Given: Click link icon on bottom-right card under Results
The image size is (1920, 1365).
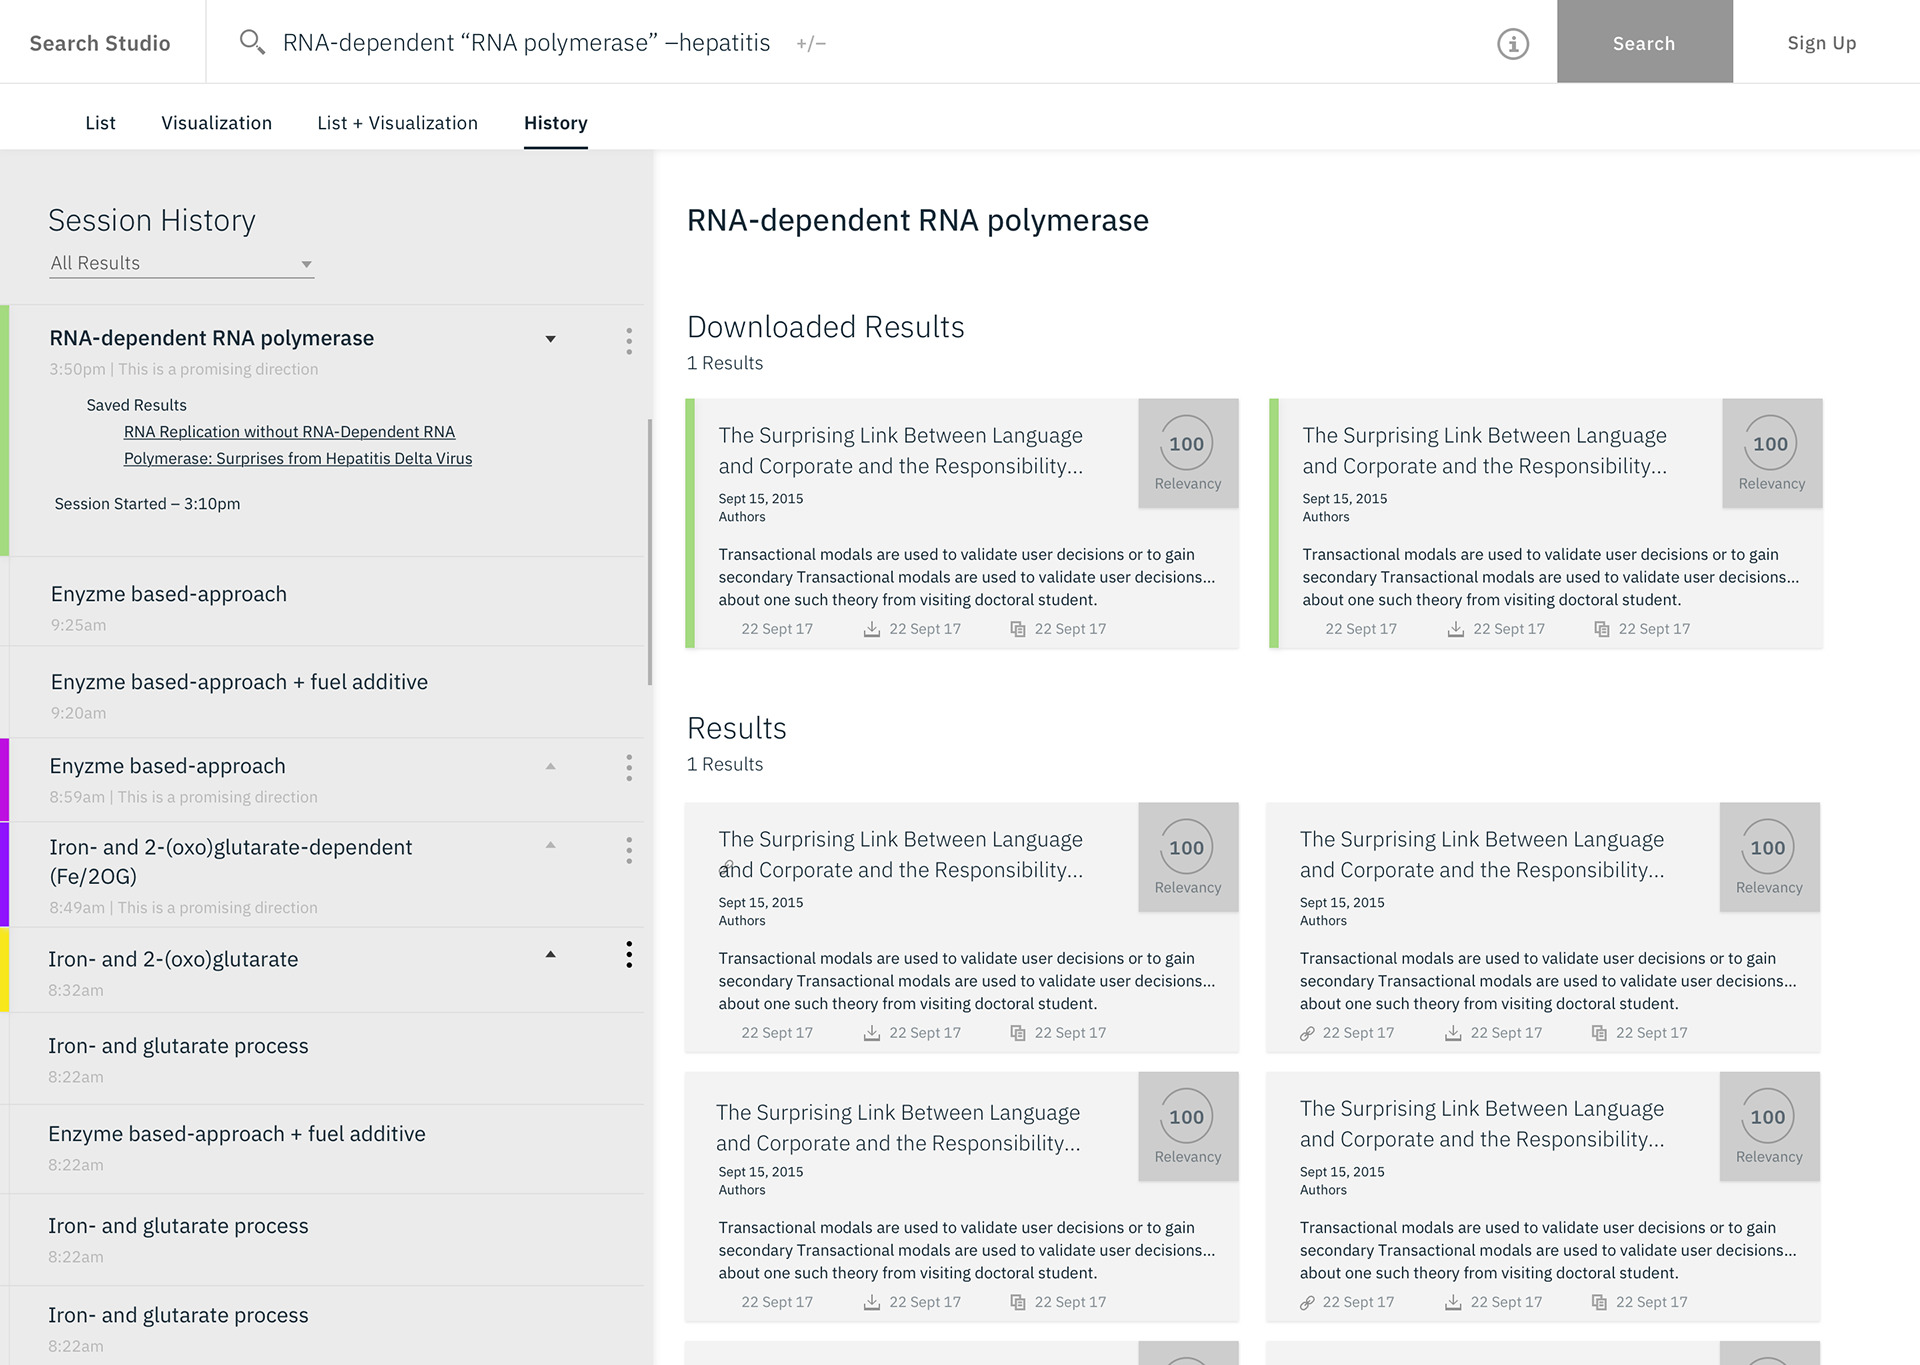Looking at the screenshot, I should coord(1307,1302).
